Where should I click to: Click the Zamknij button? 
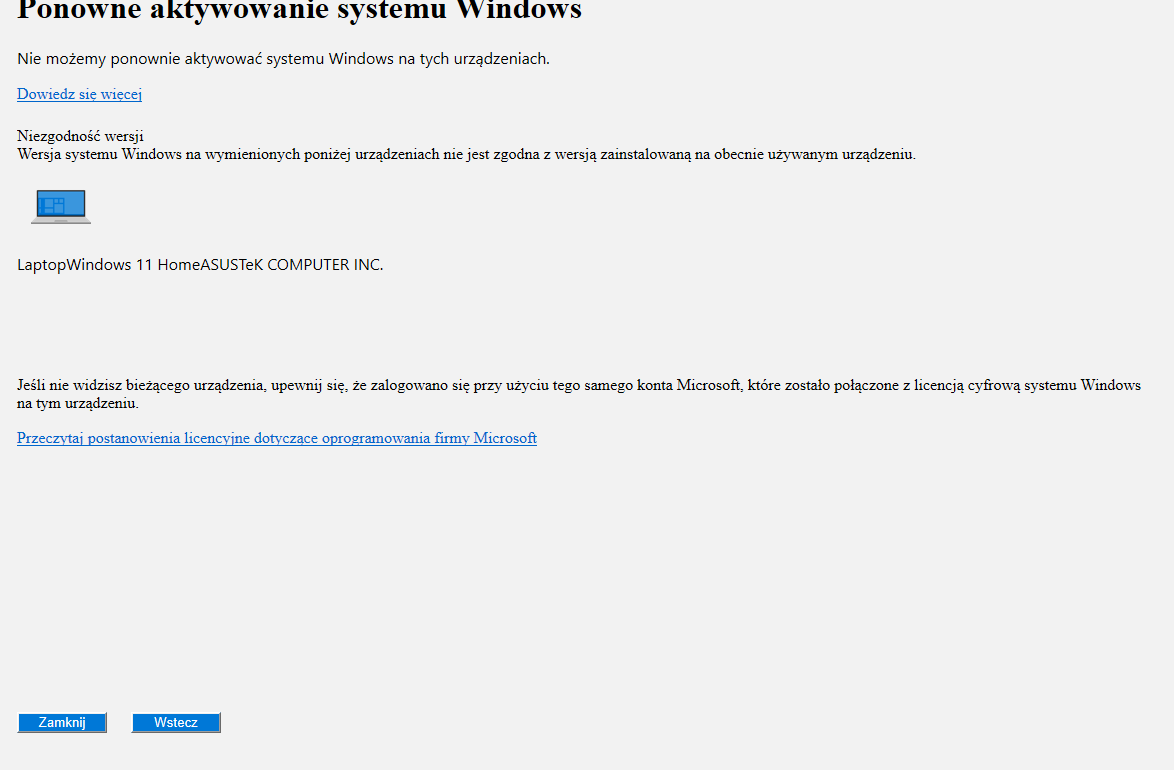[x=62, y=722]
